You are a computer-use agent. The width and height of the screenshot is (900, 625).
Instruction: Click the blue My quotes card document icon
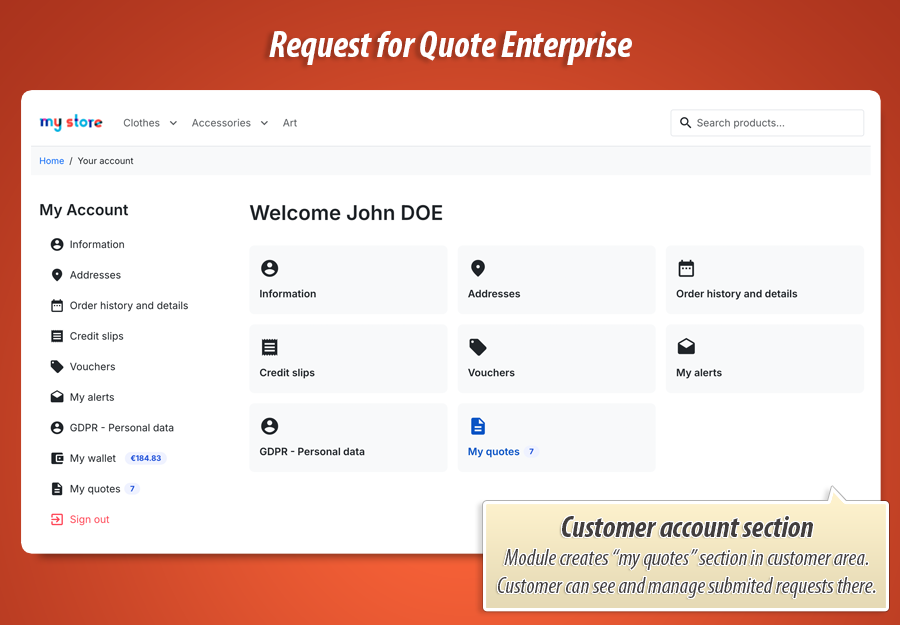[478, 426]
